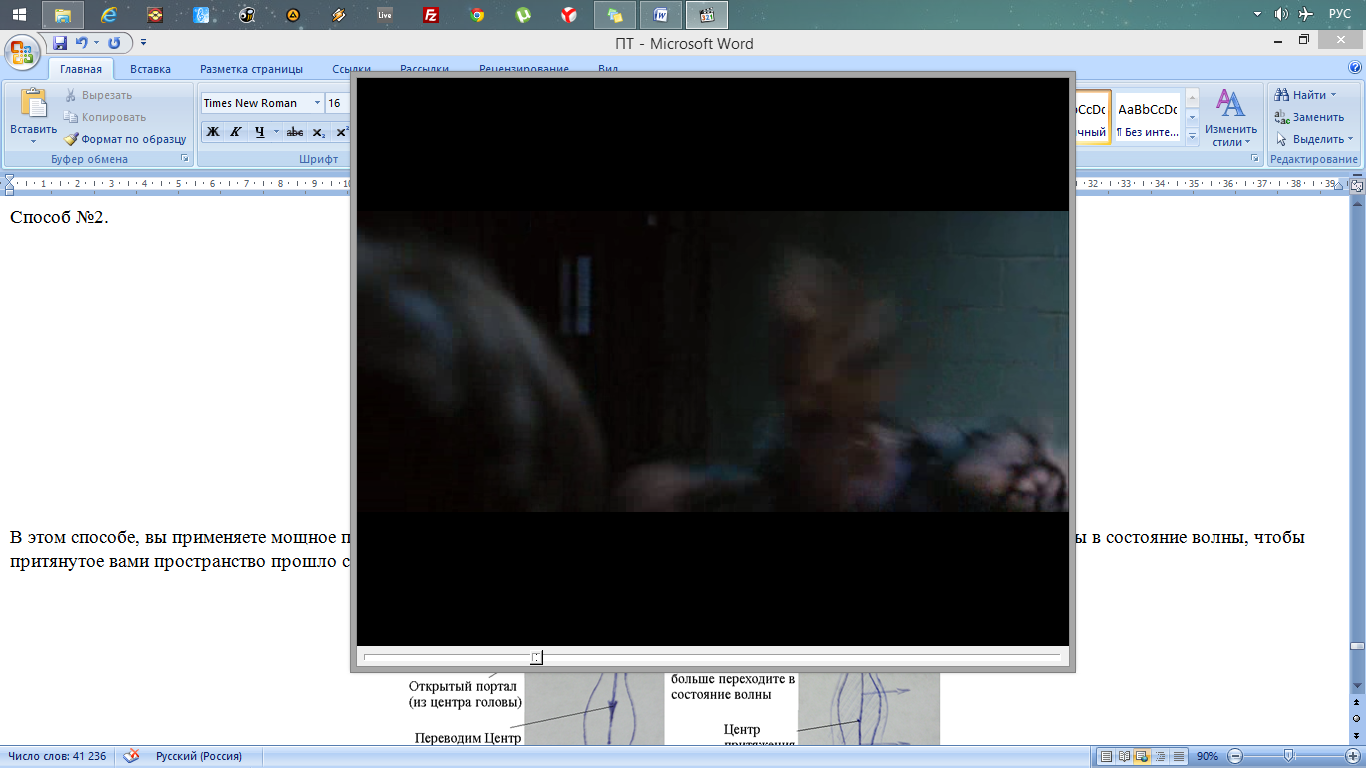Toggle strikethrough (abc) formatting
1366x768 pixels.
click(295, 132)
